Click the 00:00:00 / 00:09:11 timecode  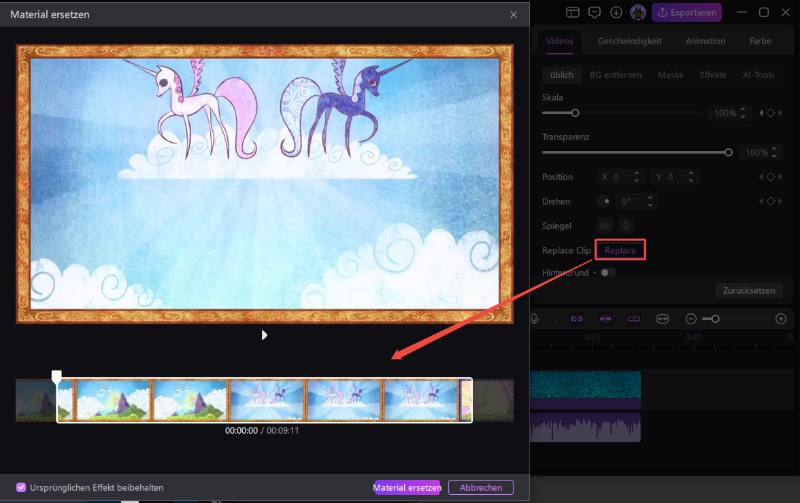point(262,431)
